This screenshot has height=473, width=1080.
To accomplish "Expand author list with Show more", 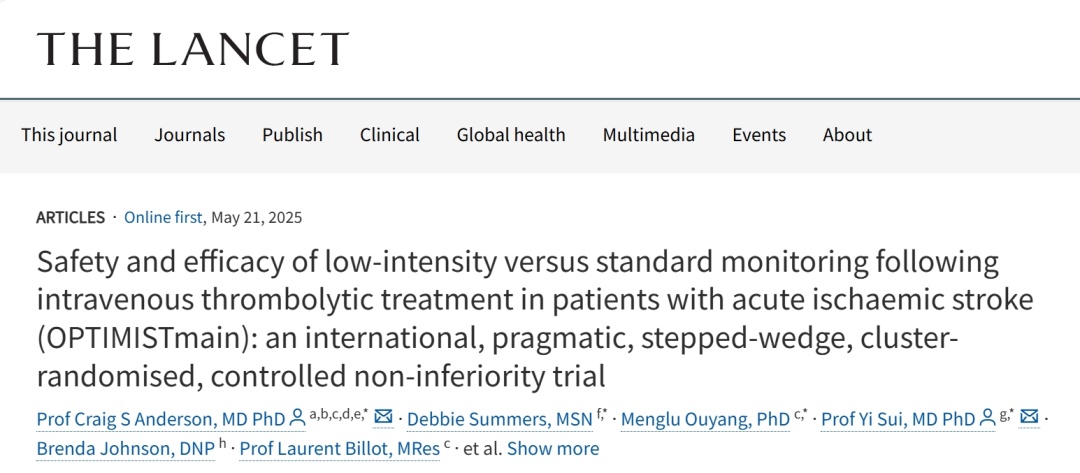I will pos(553,449).
